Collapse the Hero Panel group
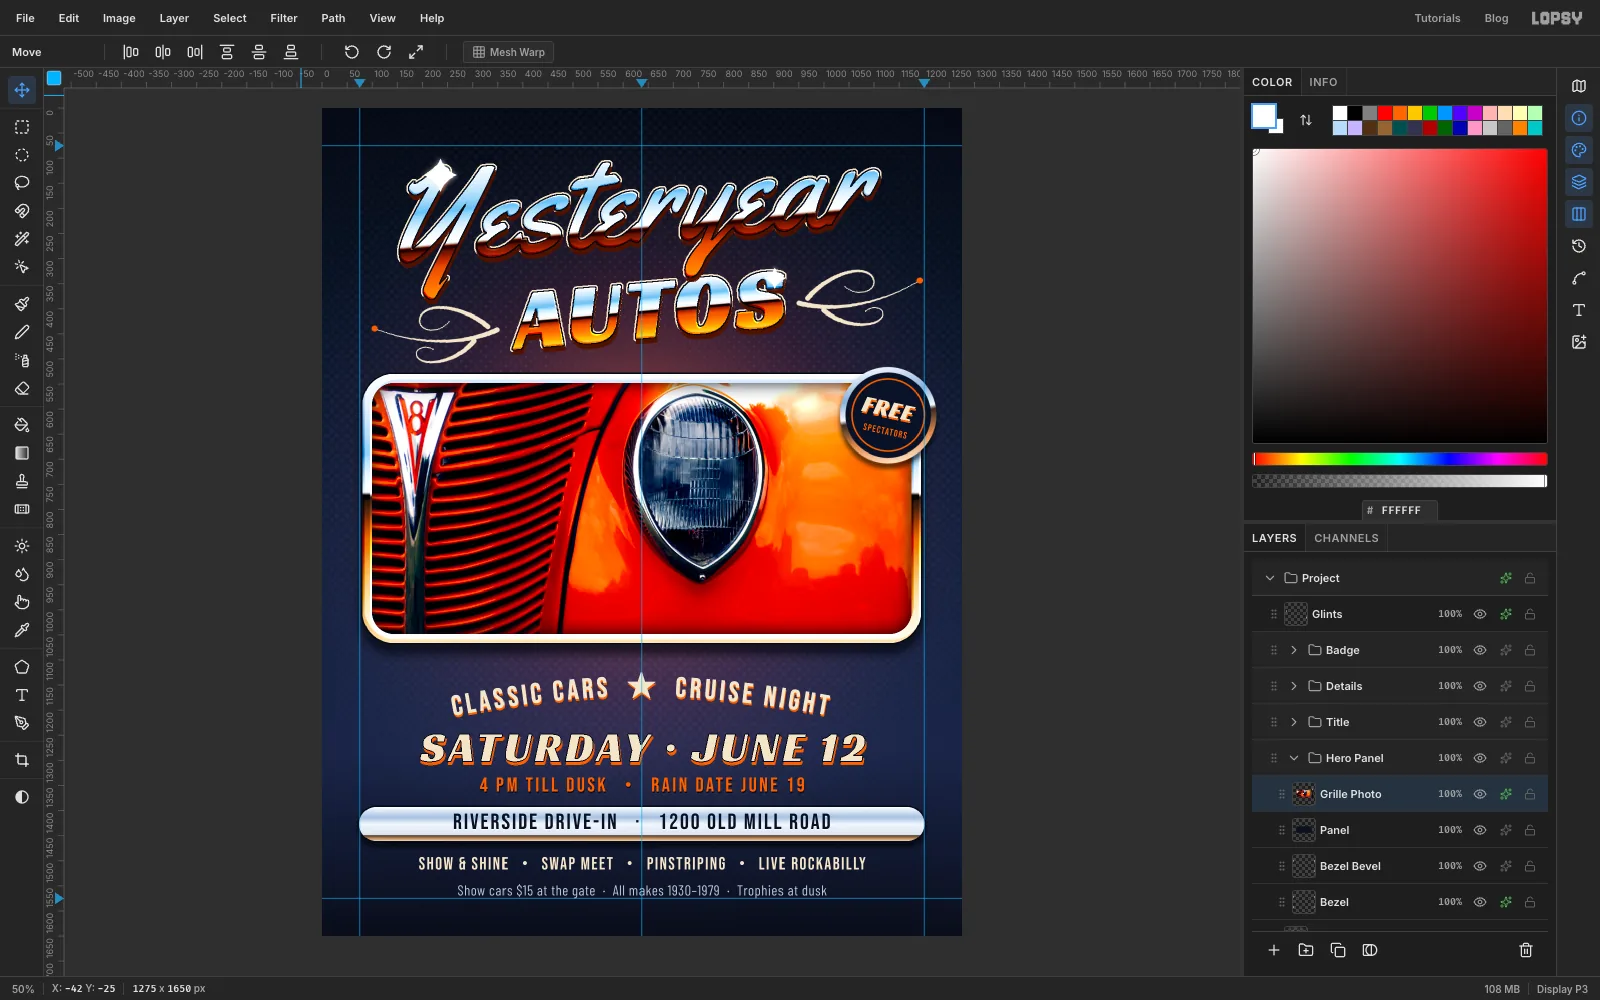 (1294, 758)
